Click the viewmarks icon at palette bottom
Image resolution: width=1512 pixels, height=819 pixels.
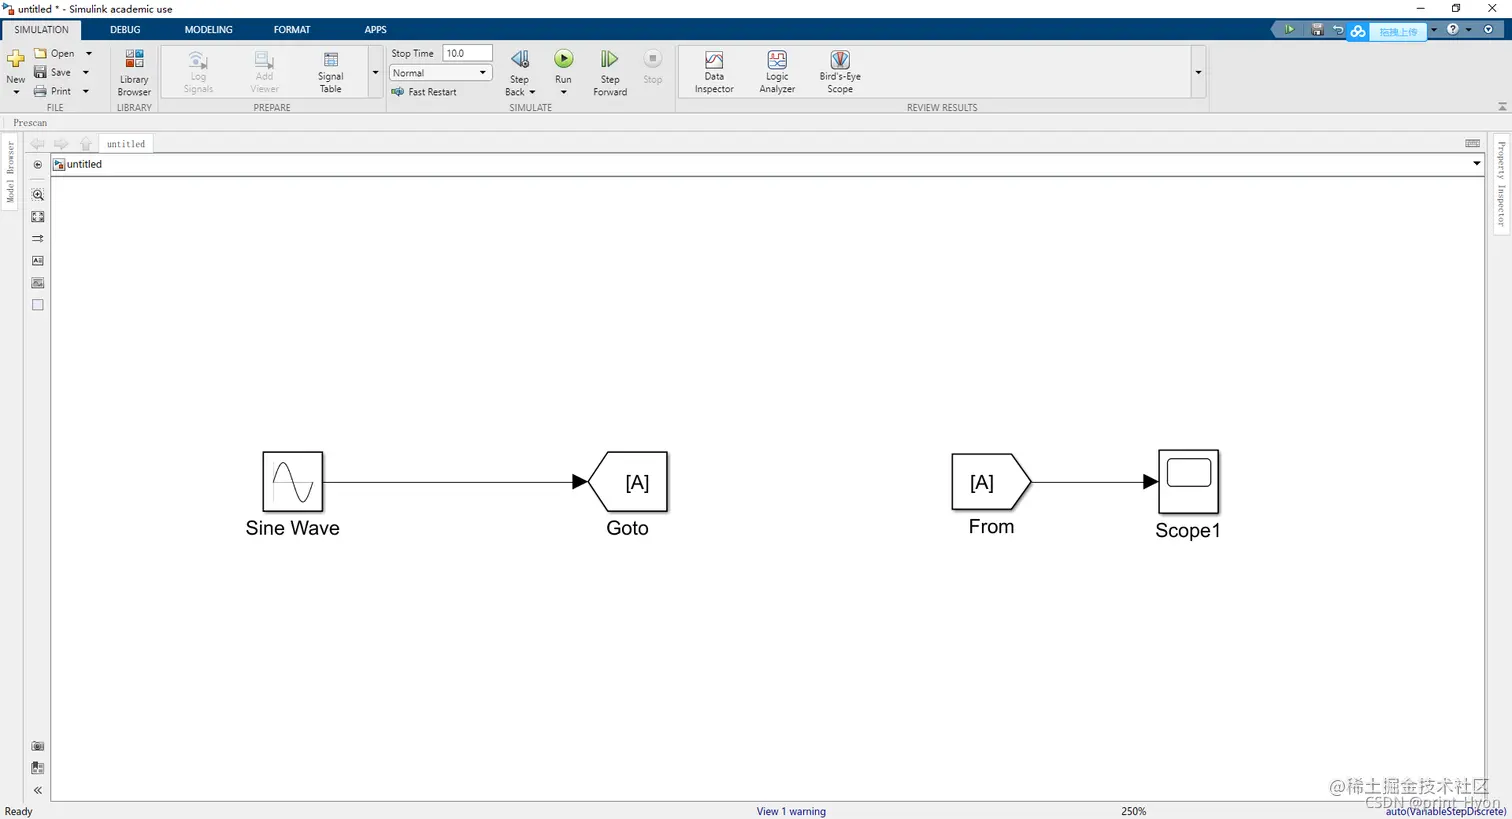[x=38, y=768]
